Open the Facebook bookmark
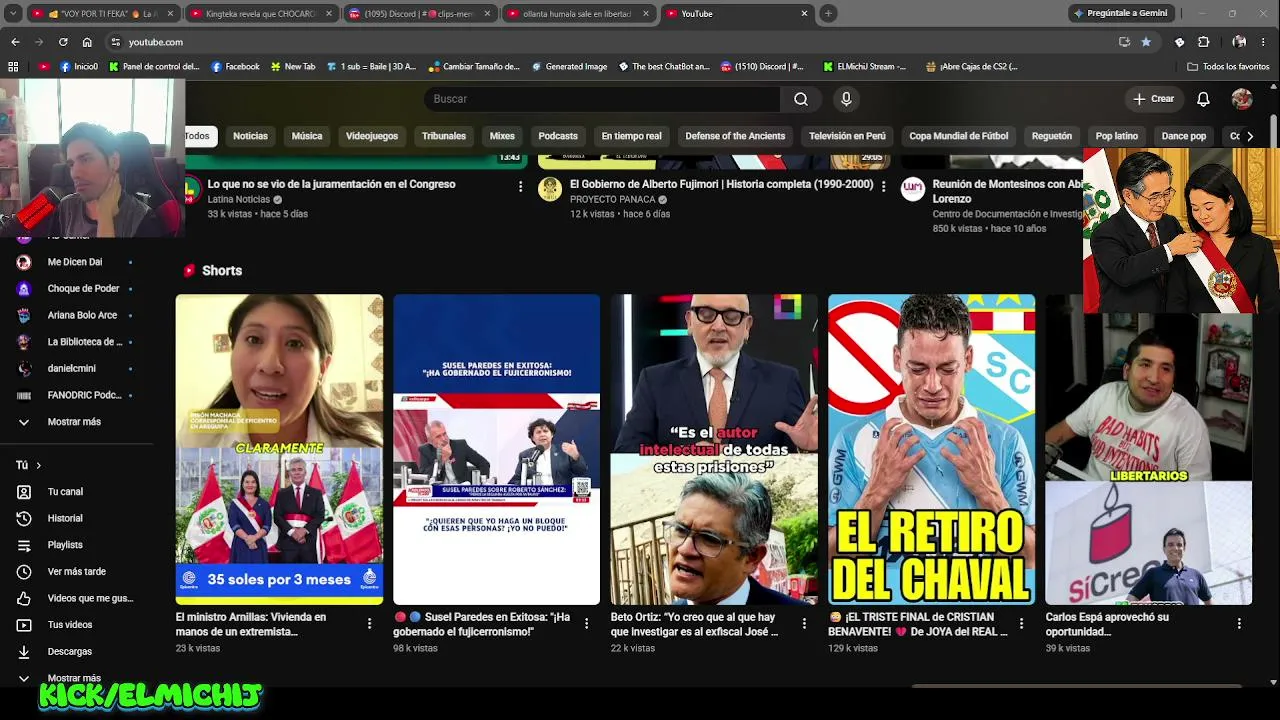The height and width of the screenshot is (720, 1280). click(236, 67)
